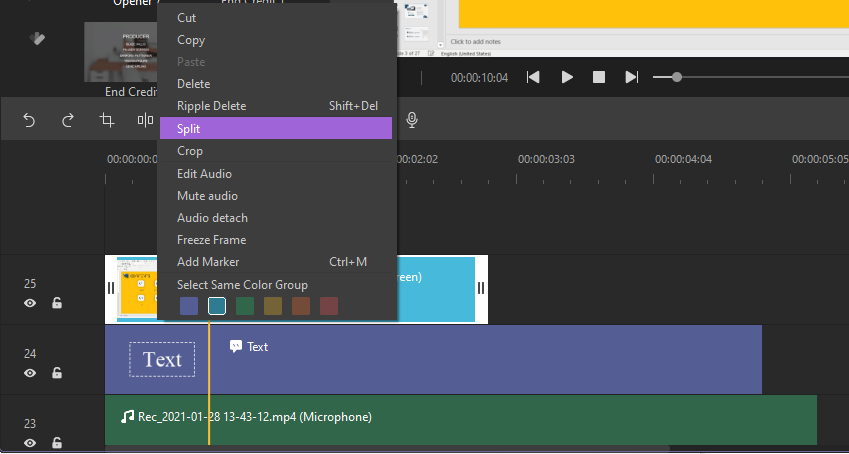Select the Crop tool in toolbar
The height and width of the screenshot is (454, 849).
pos(107,120)
